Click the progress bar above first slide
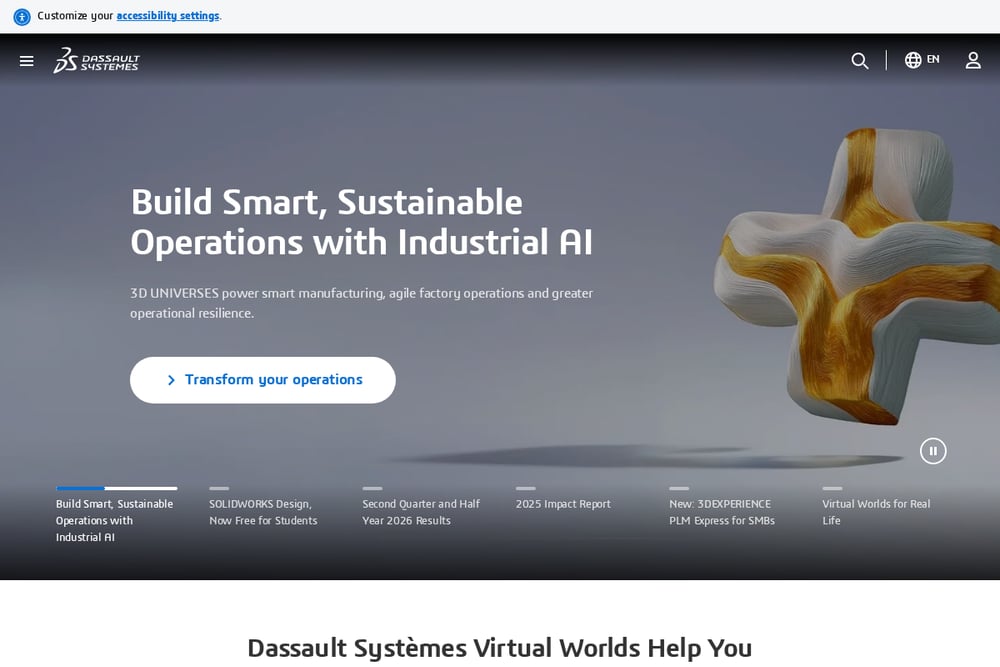Image resolution: width=1000 pixels, height=667 pixels. point(117,488)
